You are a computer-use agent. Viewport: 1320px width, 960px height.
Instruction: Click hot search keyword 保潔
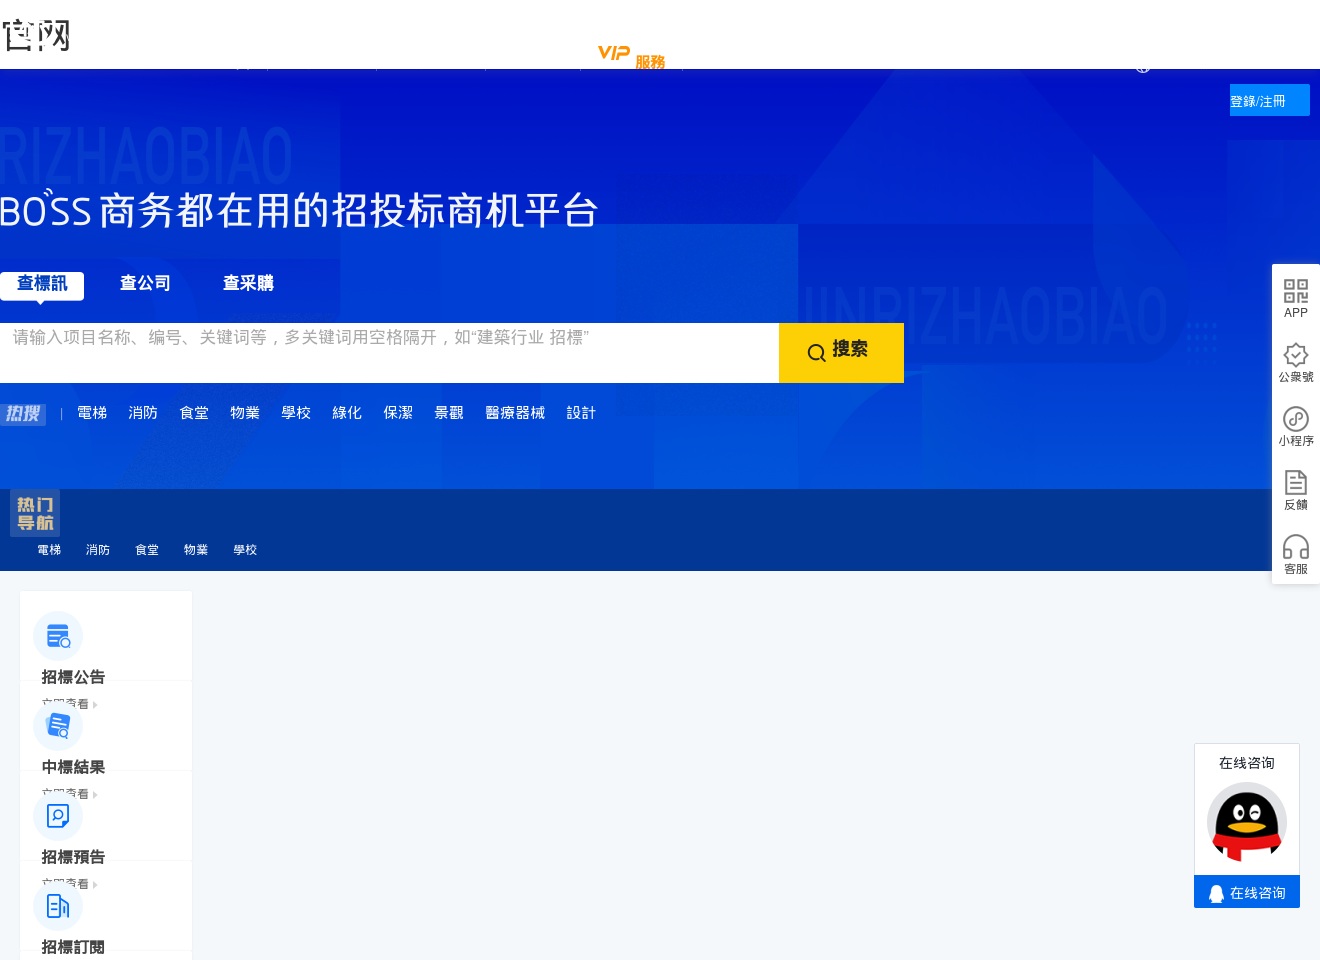(398, 413)
